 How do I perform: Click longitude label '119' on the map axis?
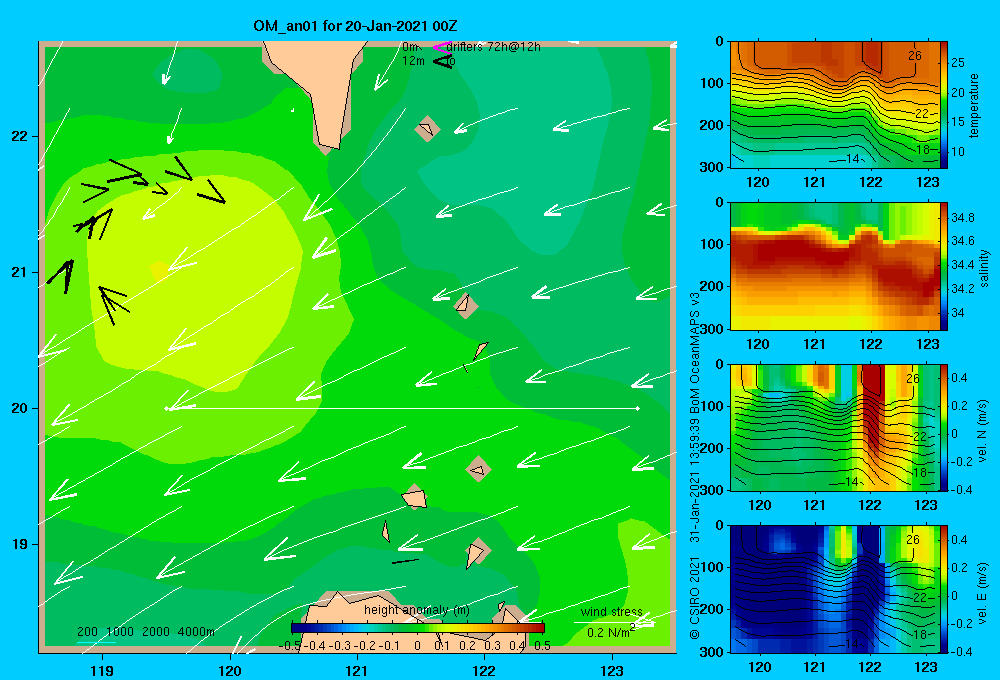[x=102, y=670]
